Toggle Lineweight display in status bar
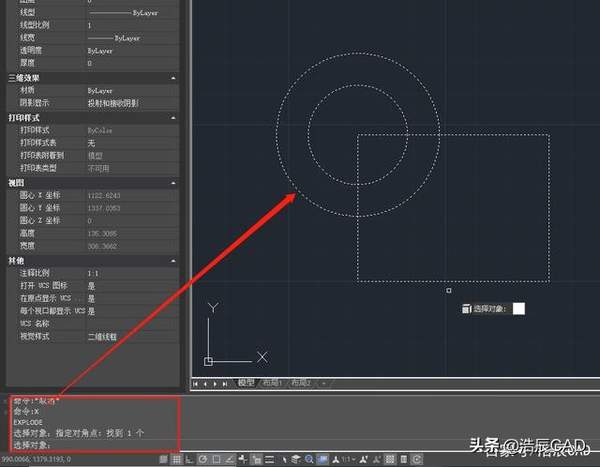The image size is (600, 467). click(x=269, y=459)
